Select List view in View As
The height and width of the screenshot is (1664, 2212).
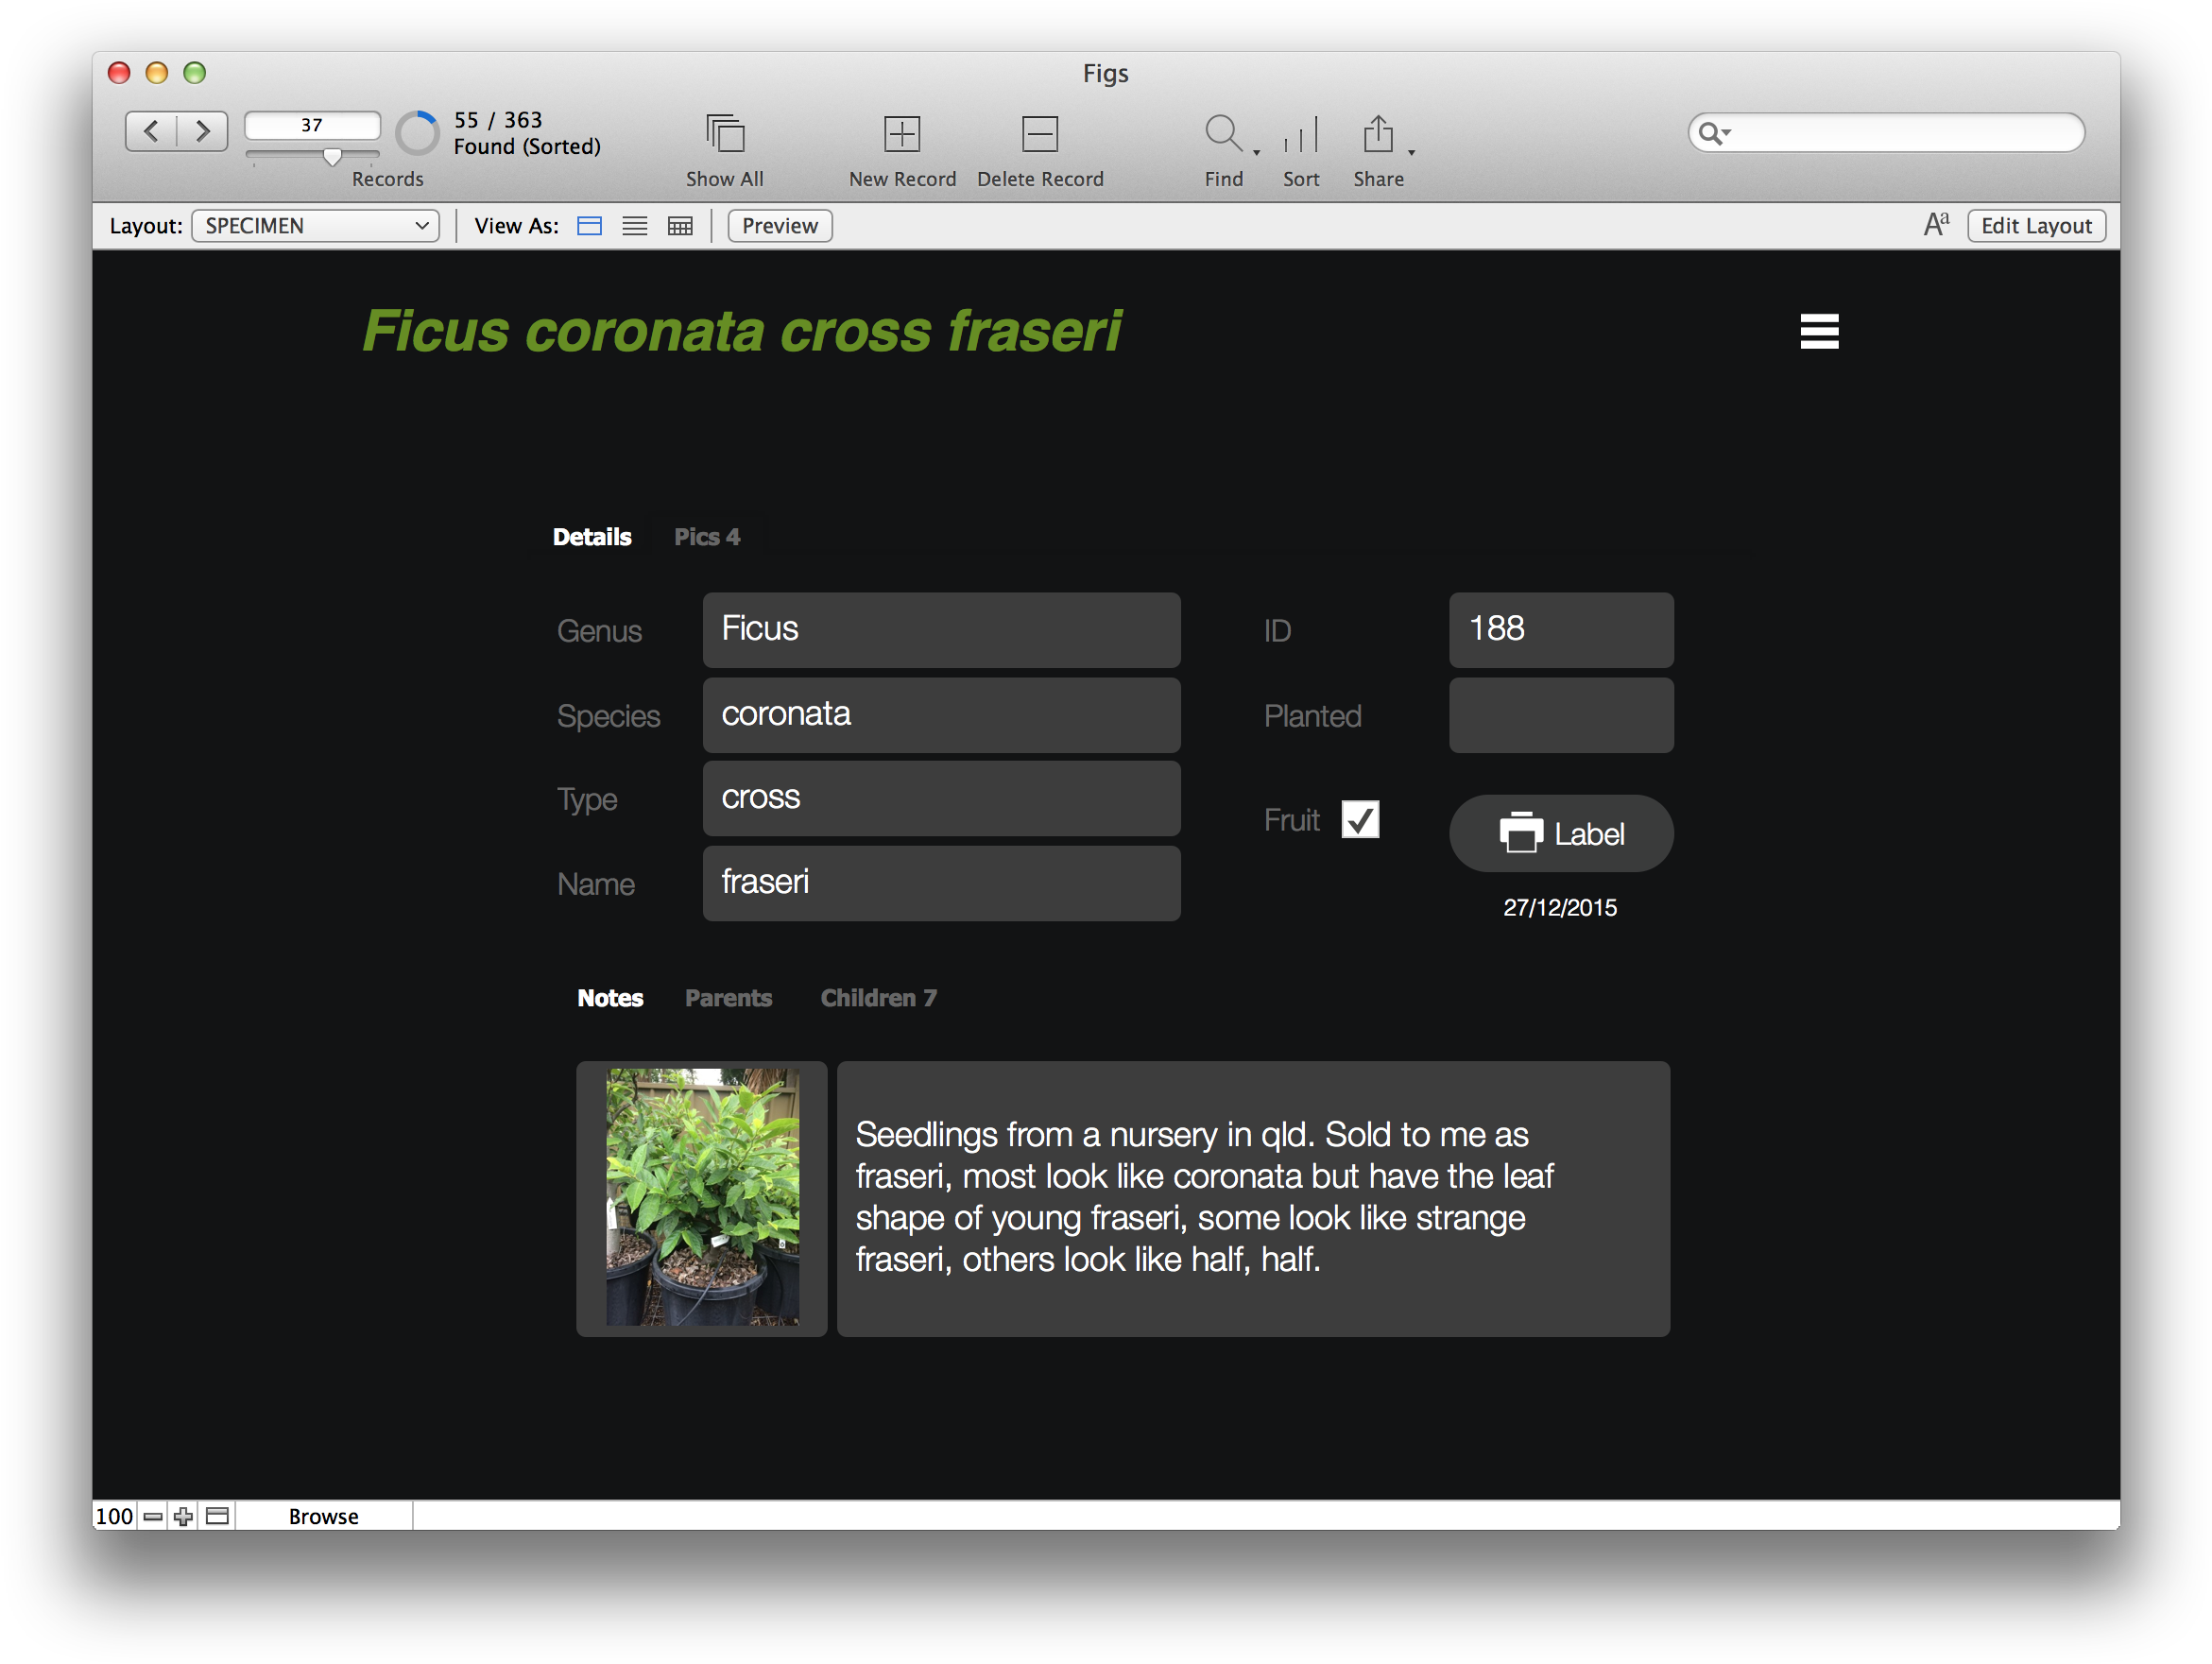click(x=634, y=226)
